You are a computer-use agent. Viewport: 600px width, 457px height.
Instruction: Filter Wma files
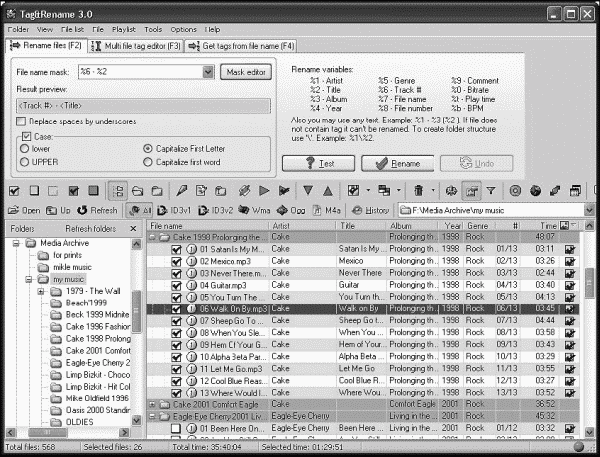pyautogui.click(x=254, y=211)
